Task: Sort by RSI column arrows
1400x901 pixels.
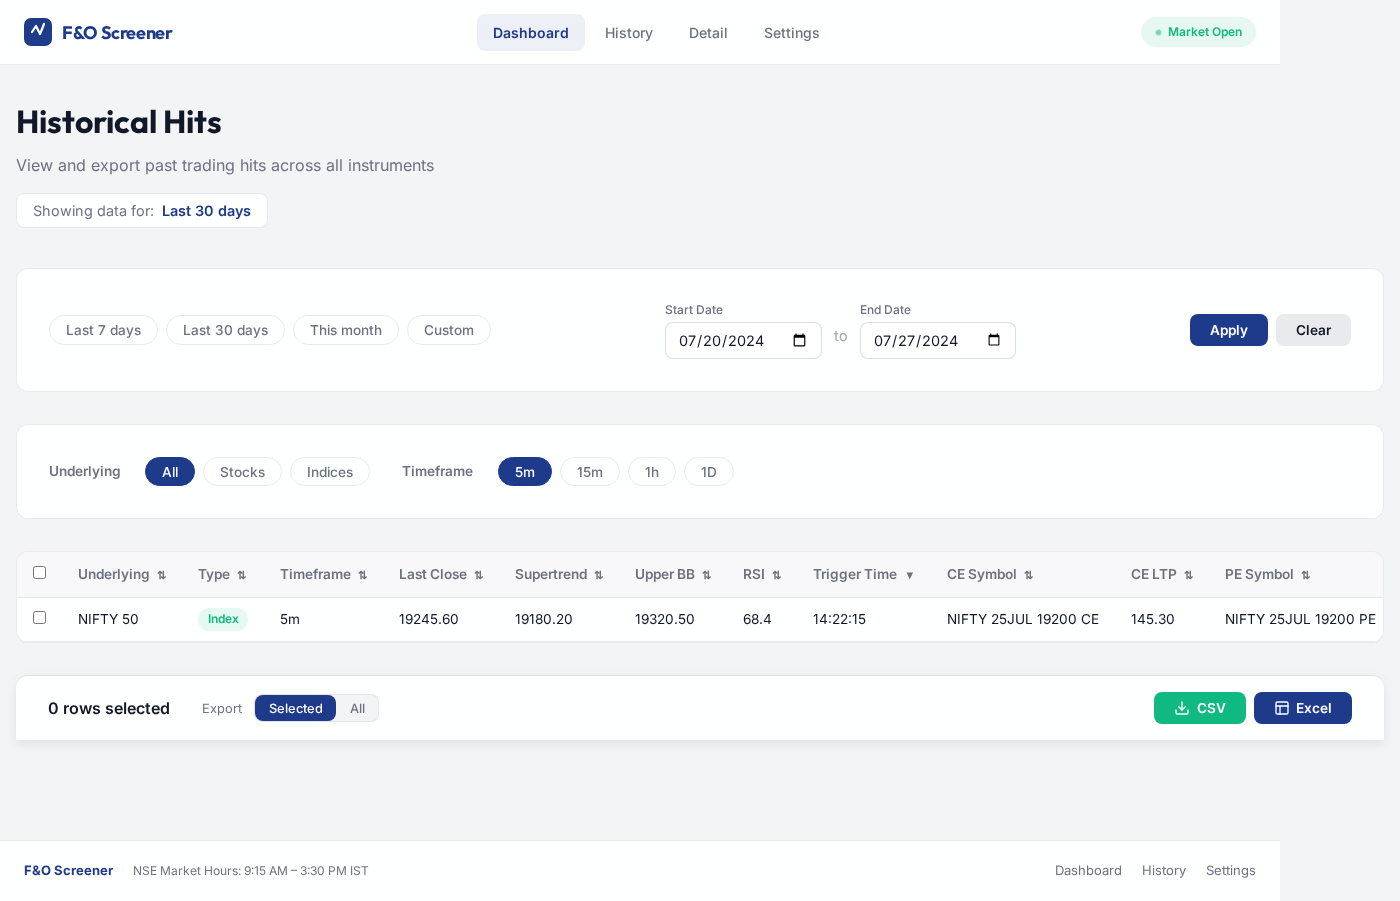Action: coord(776,575)
